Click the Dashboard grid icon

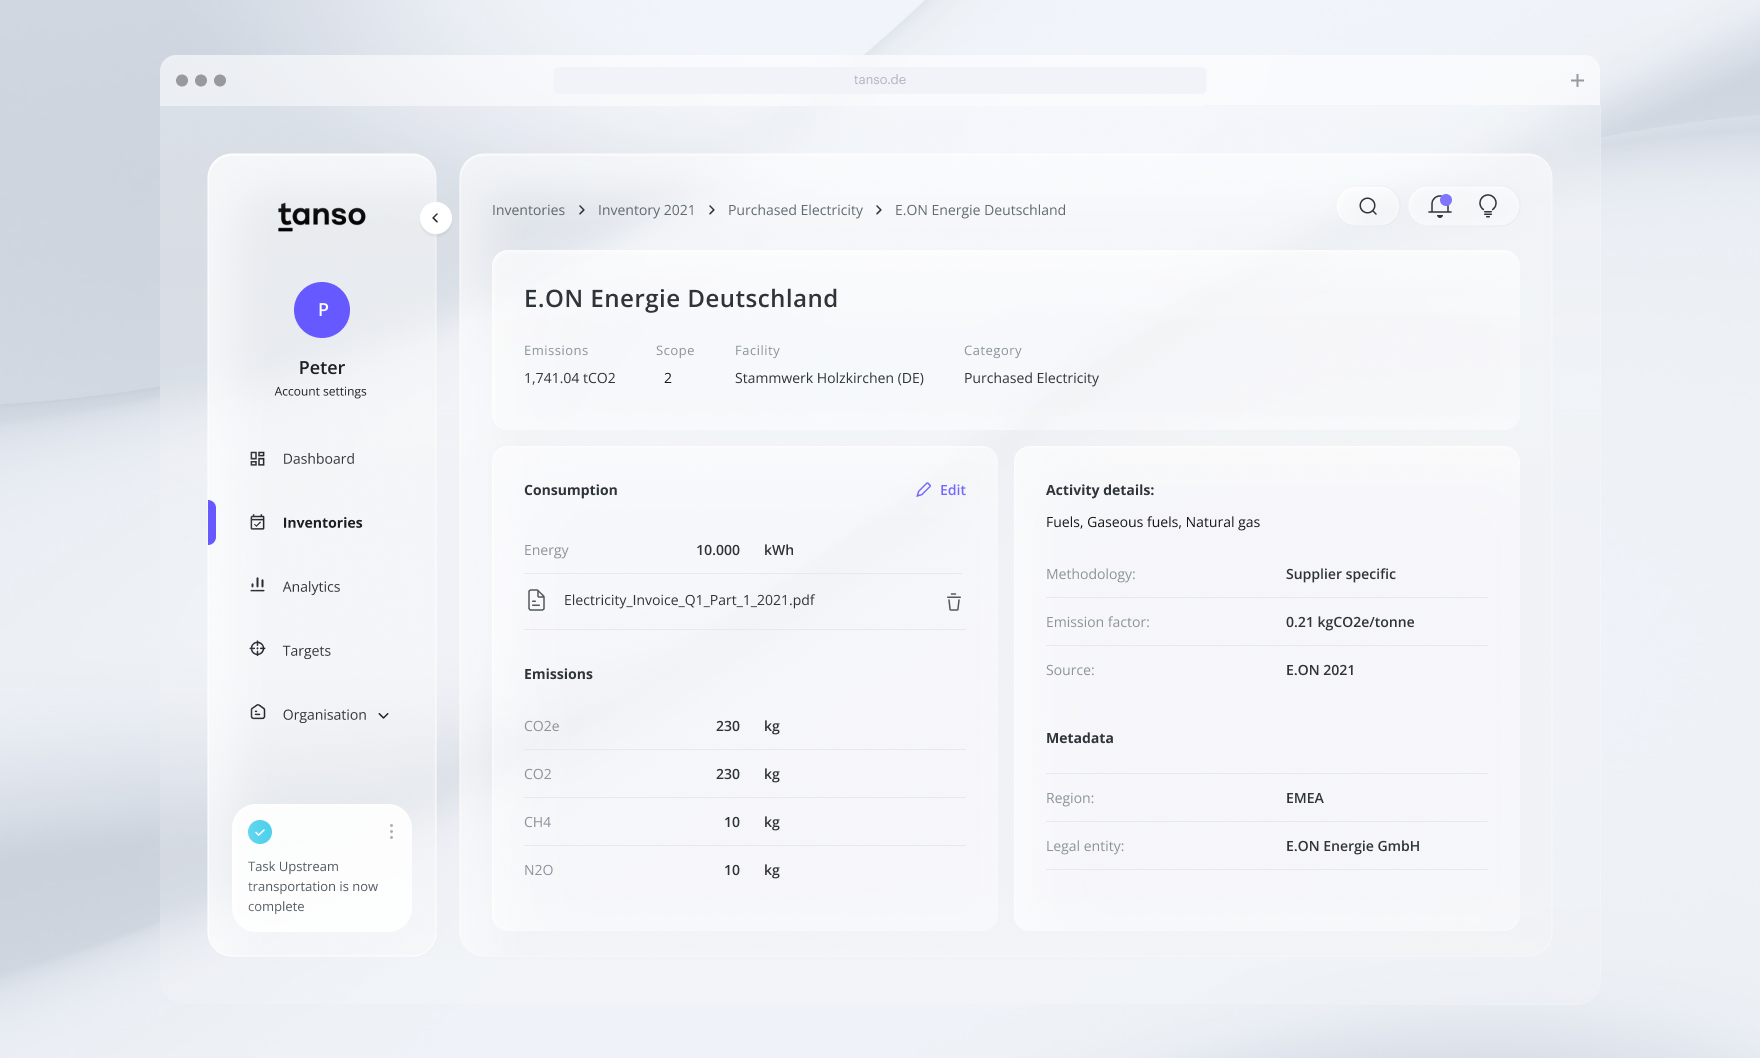pyautogui.click(x=257, y=458)
